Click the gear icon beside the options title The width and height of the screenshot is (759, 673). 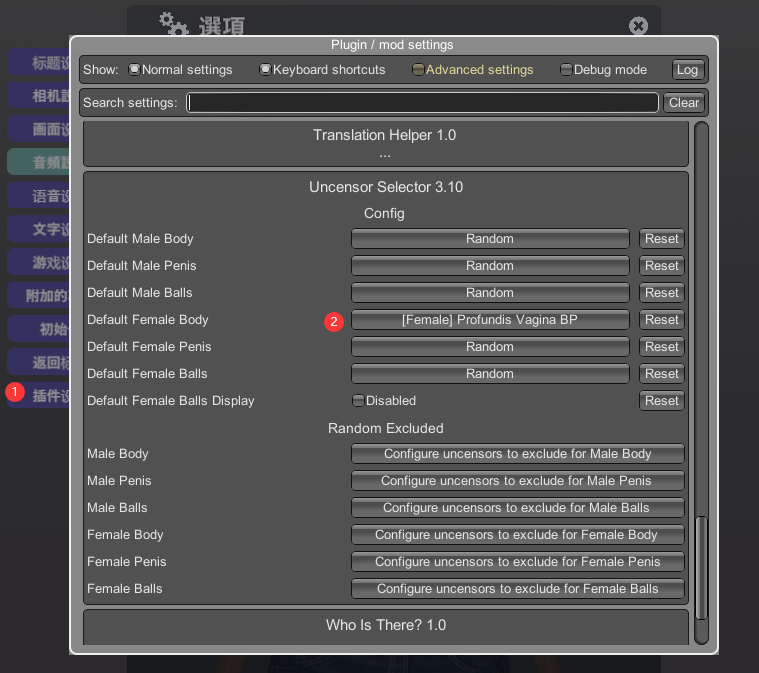174,25
